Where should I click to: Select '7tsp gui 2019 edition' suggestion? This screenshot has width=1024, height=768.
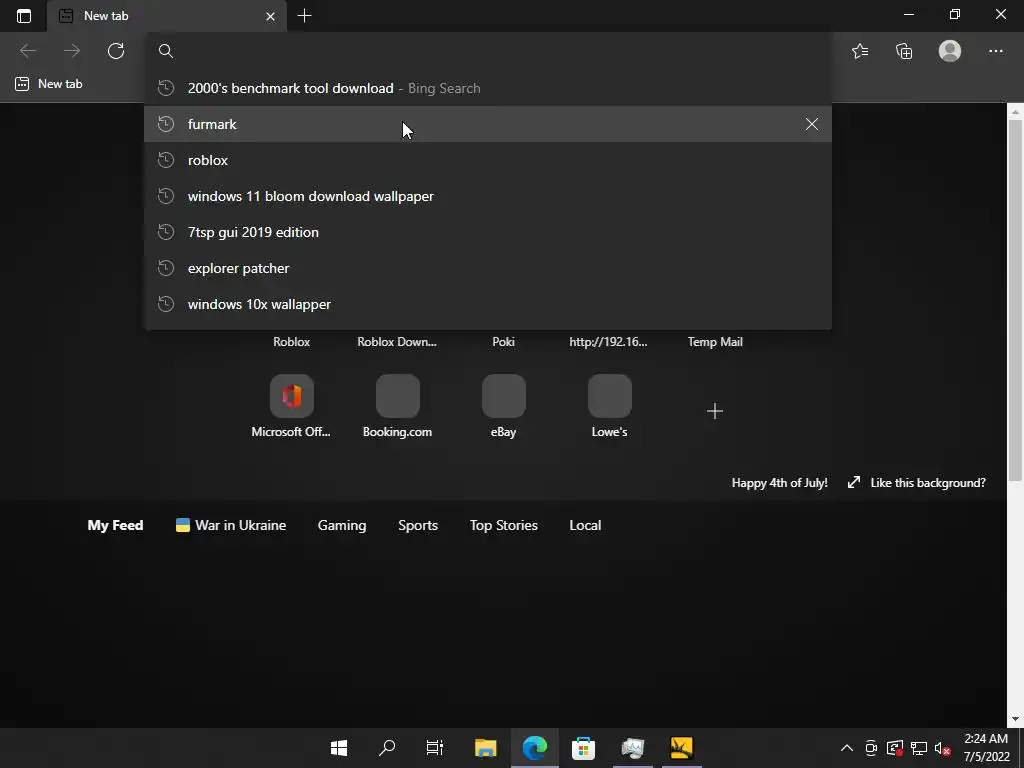tap(488, 232)
